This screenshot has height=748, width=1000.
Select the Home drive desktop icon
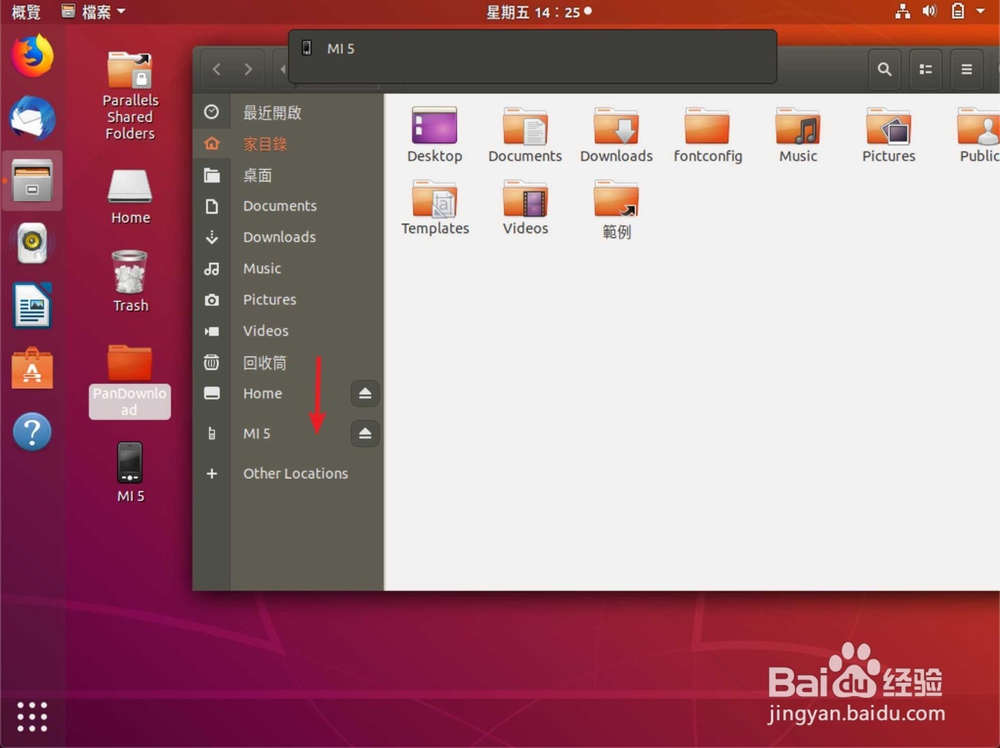[x=130, y=197]
